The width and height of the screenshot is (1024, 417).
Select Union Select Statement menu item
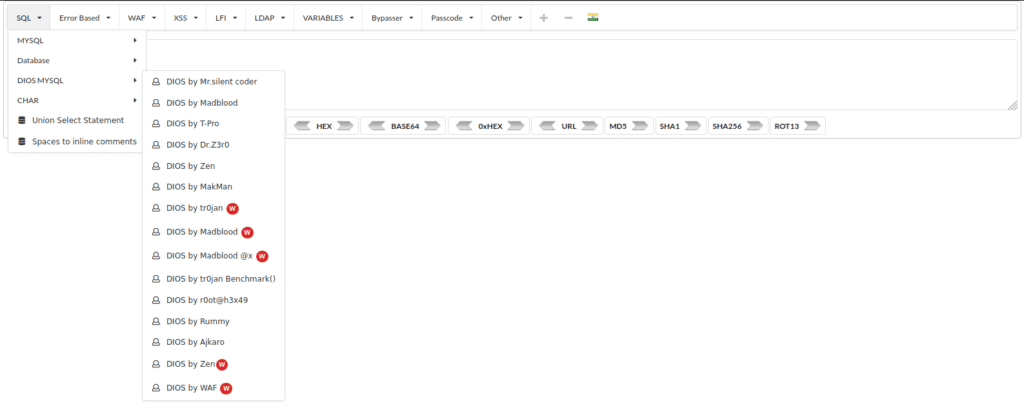[77, 120]
